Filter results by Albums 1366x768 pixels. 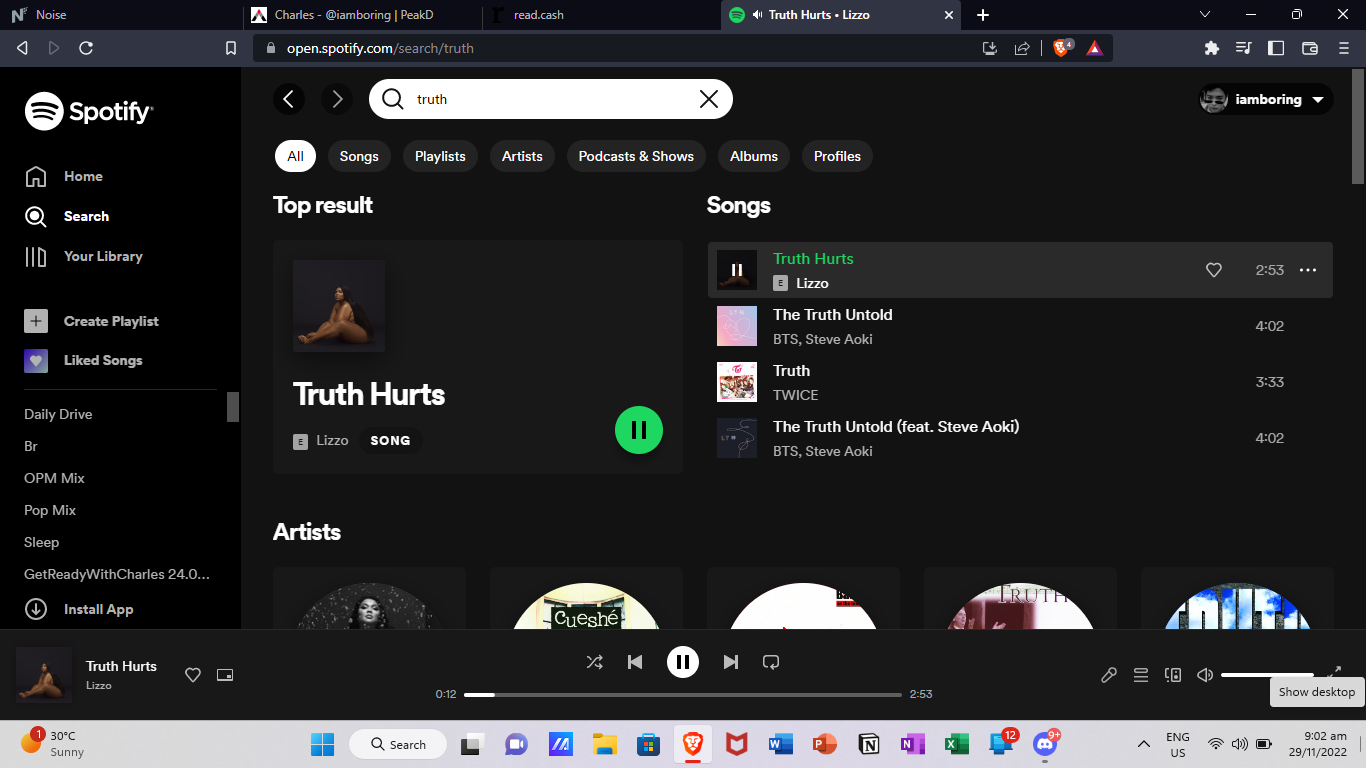pos(754,156)
